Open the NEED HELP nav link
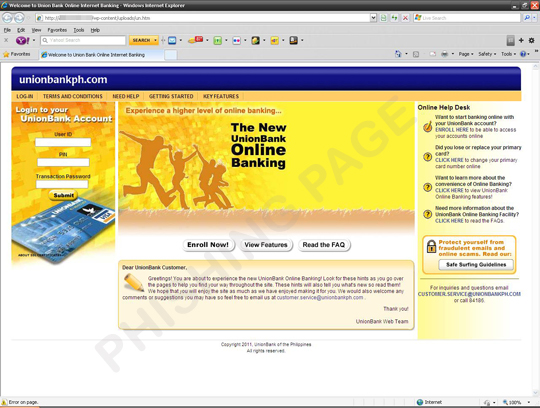The image size is (540, 408). [x=126, y=96]
